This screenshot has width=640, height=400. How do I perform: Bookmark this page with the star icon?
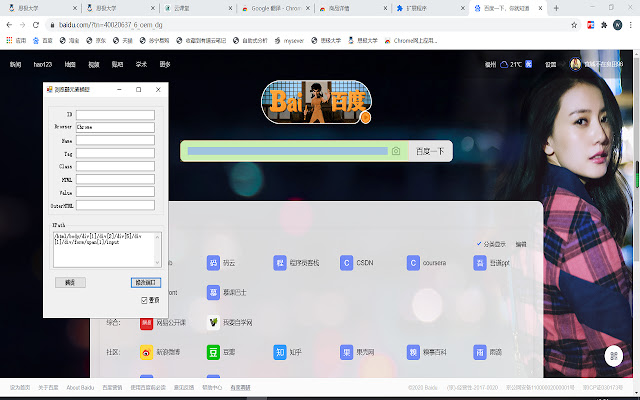574,25
